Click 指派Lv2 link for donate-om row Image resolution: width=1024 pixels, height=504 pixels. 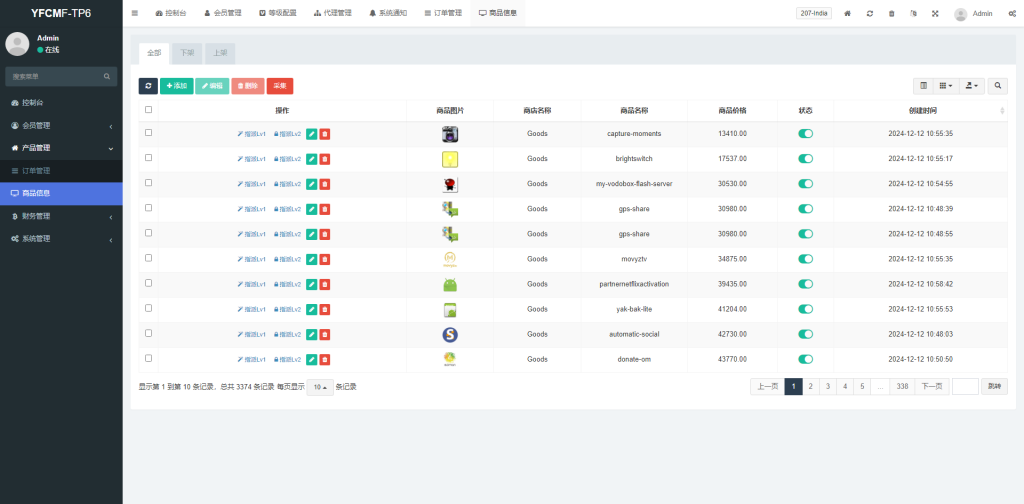tap(287, 359)
